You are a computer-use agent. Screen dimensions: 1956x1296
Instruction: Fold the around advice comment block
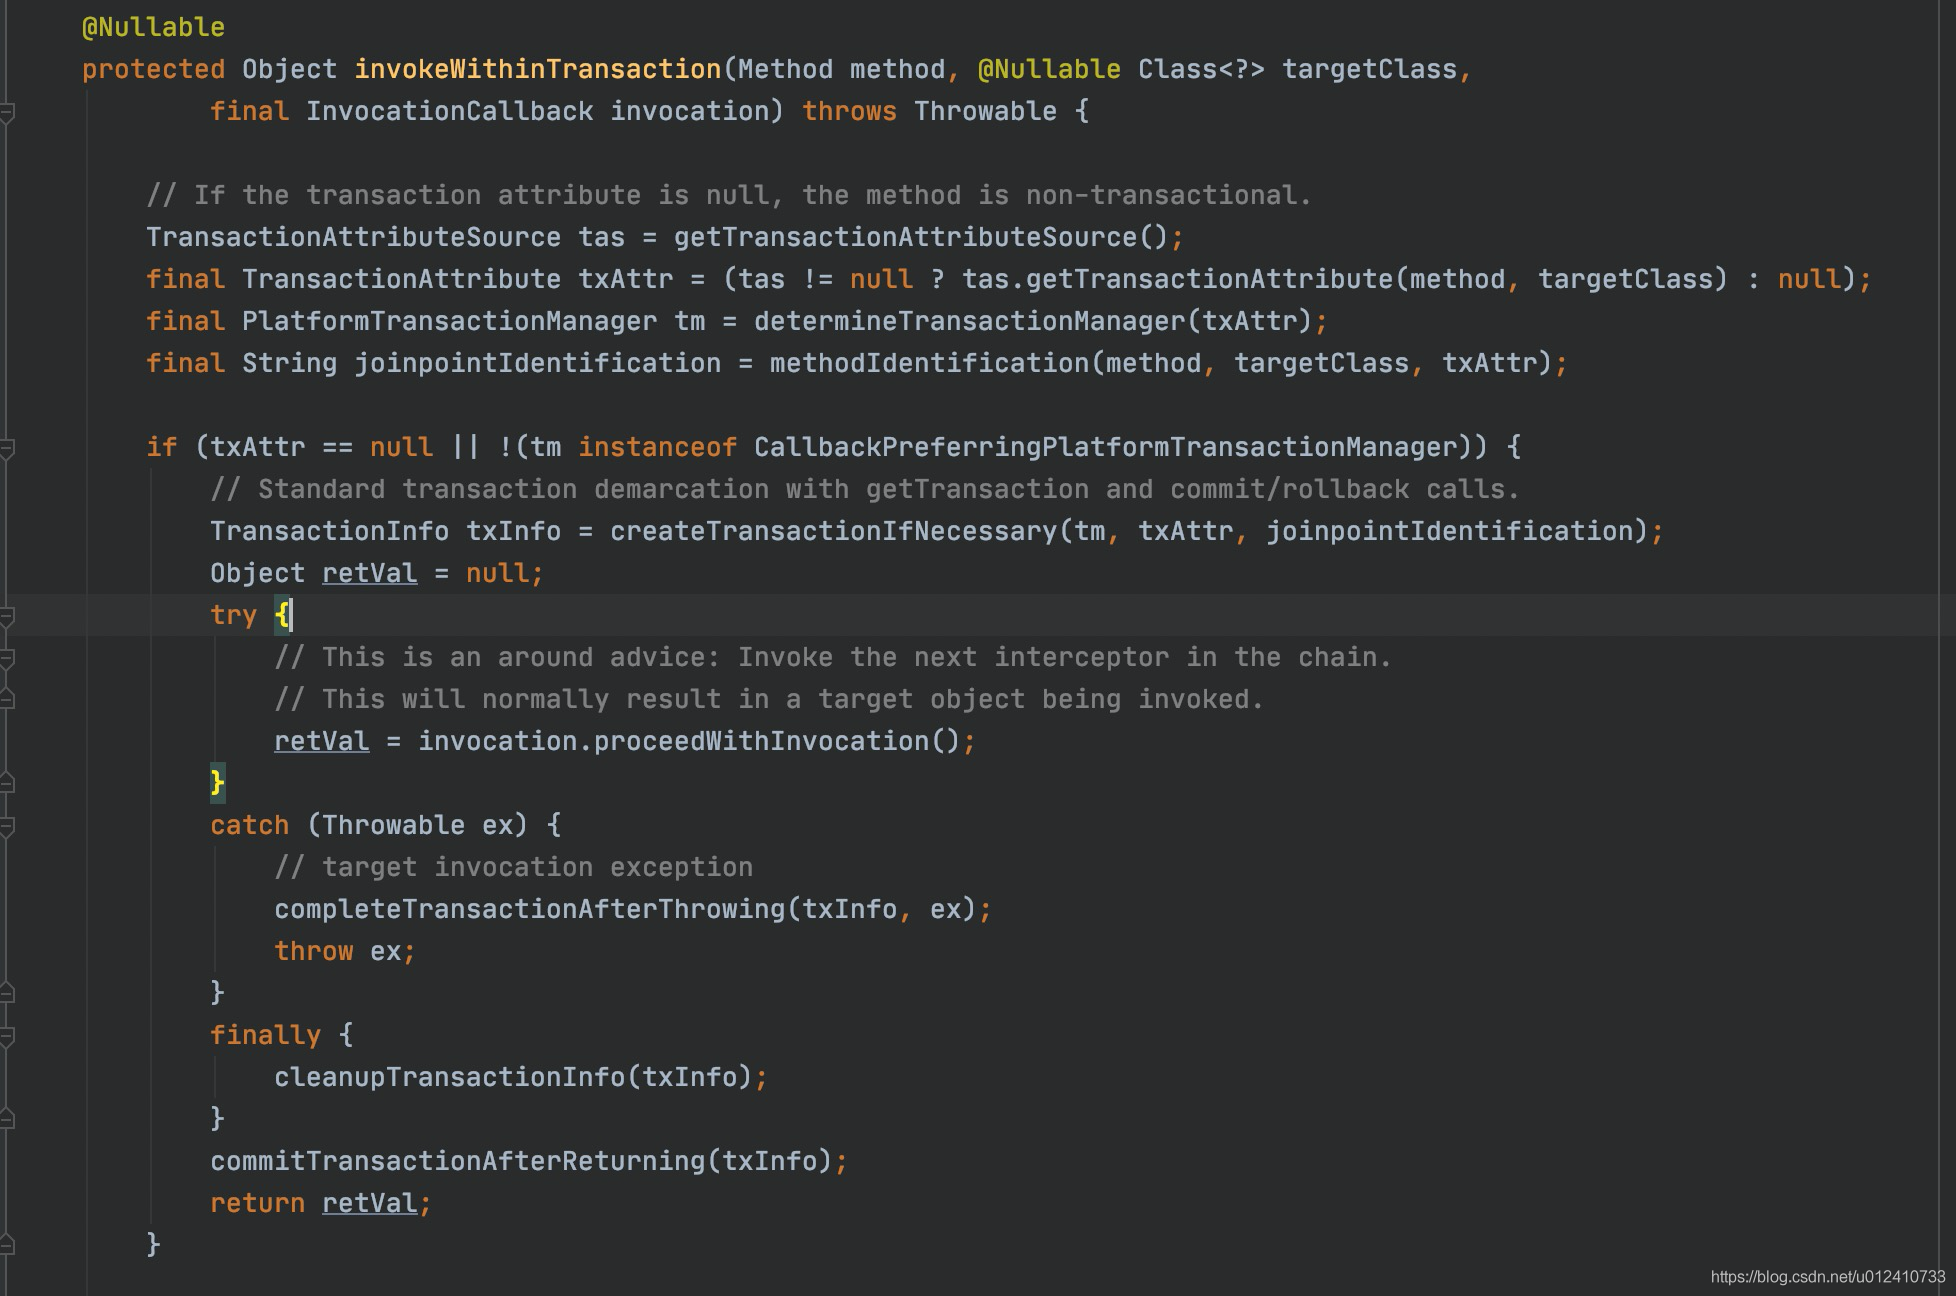6,658
